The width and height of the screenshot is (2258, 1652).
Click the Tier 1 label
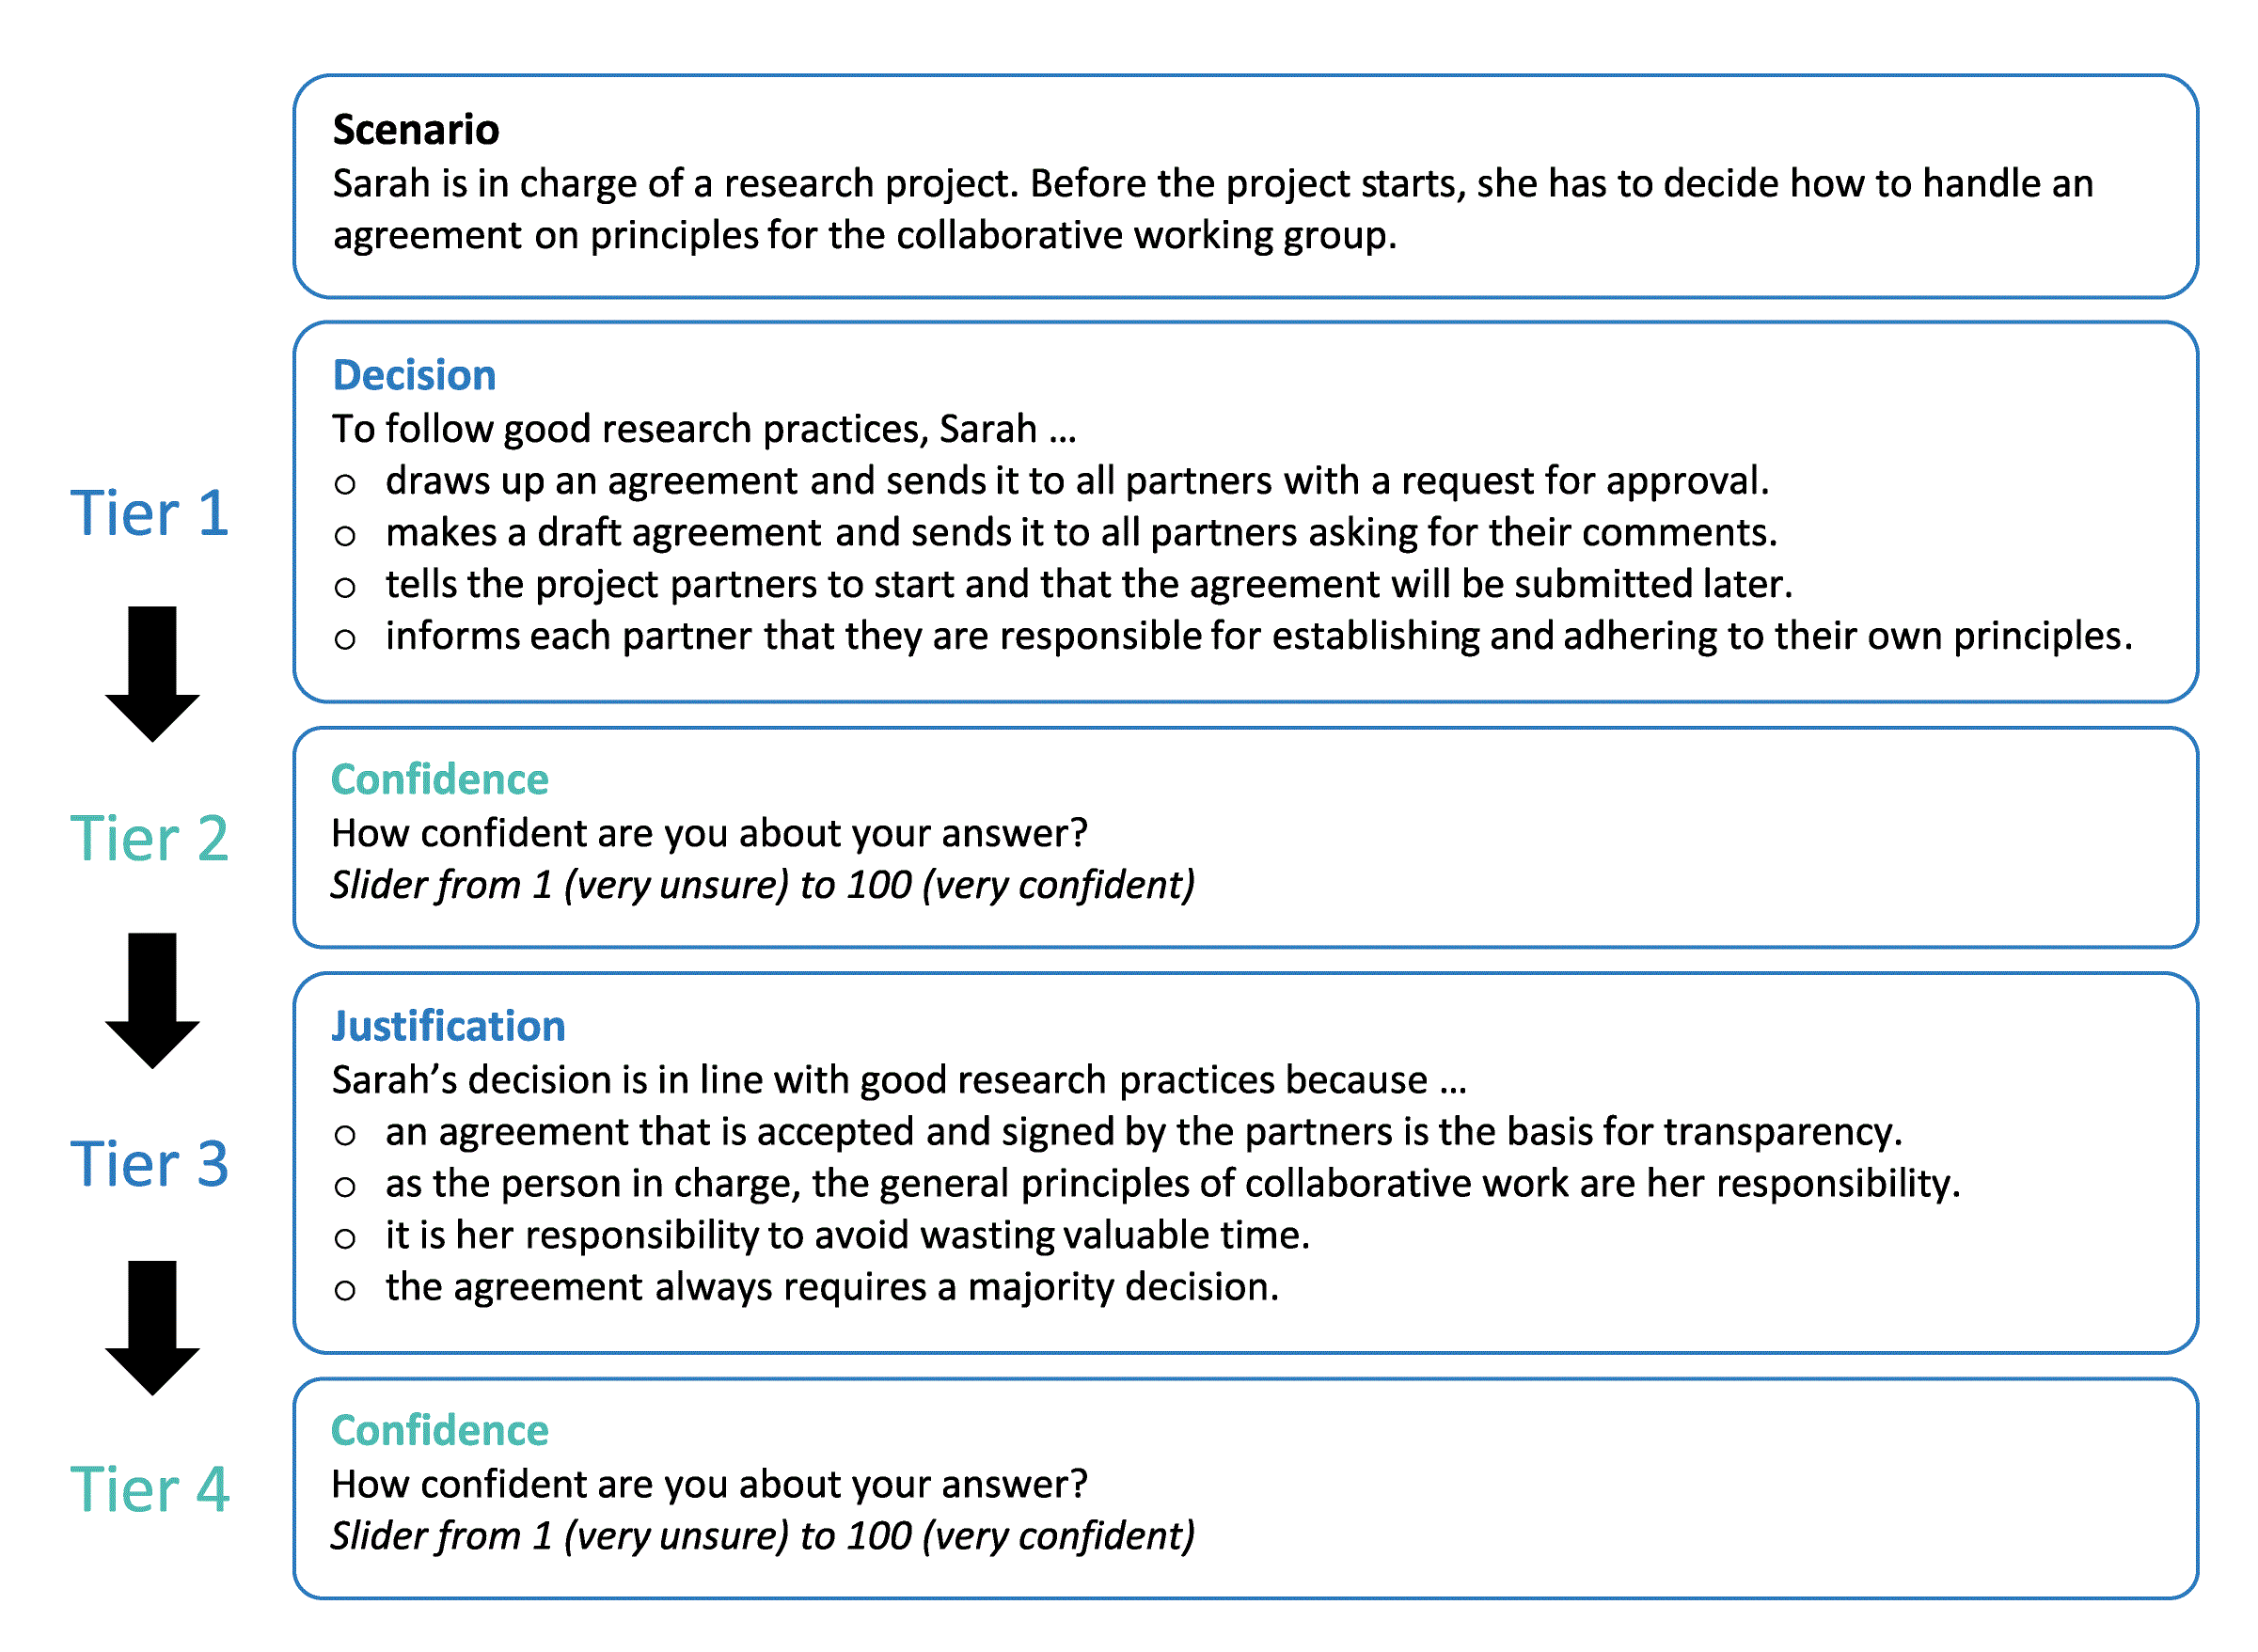click(x=150, y=513)
